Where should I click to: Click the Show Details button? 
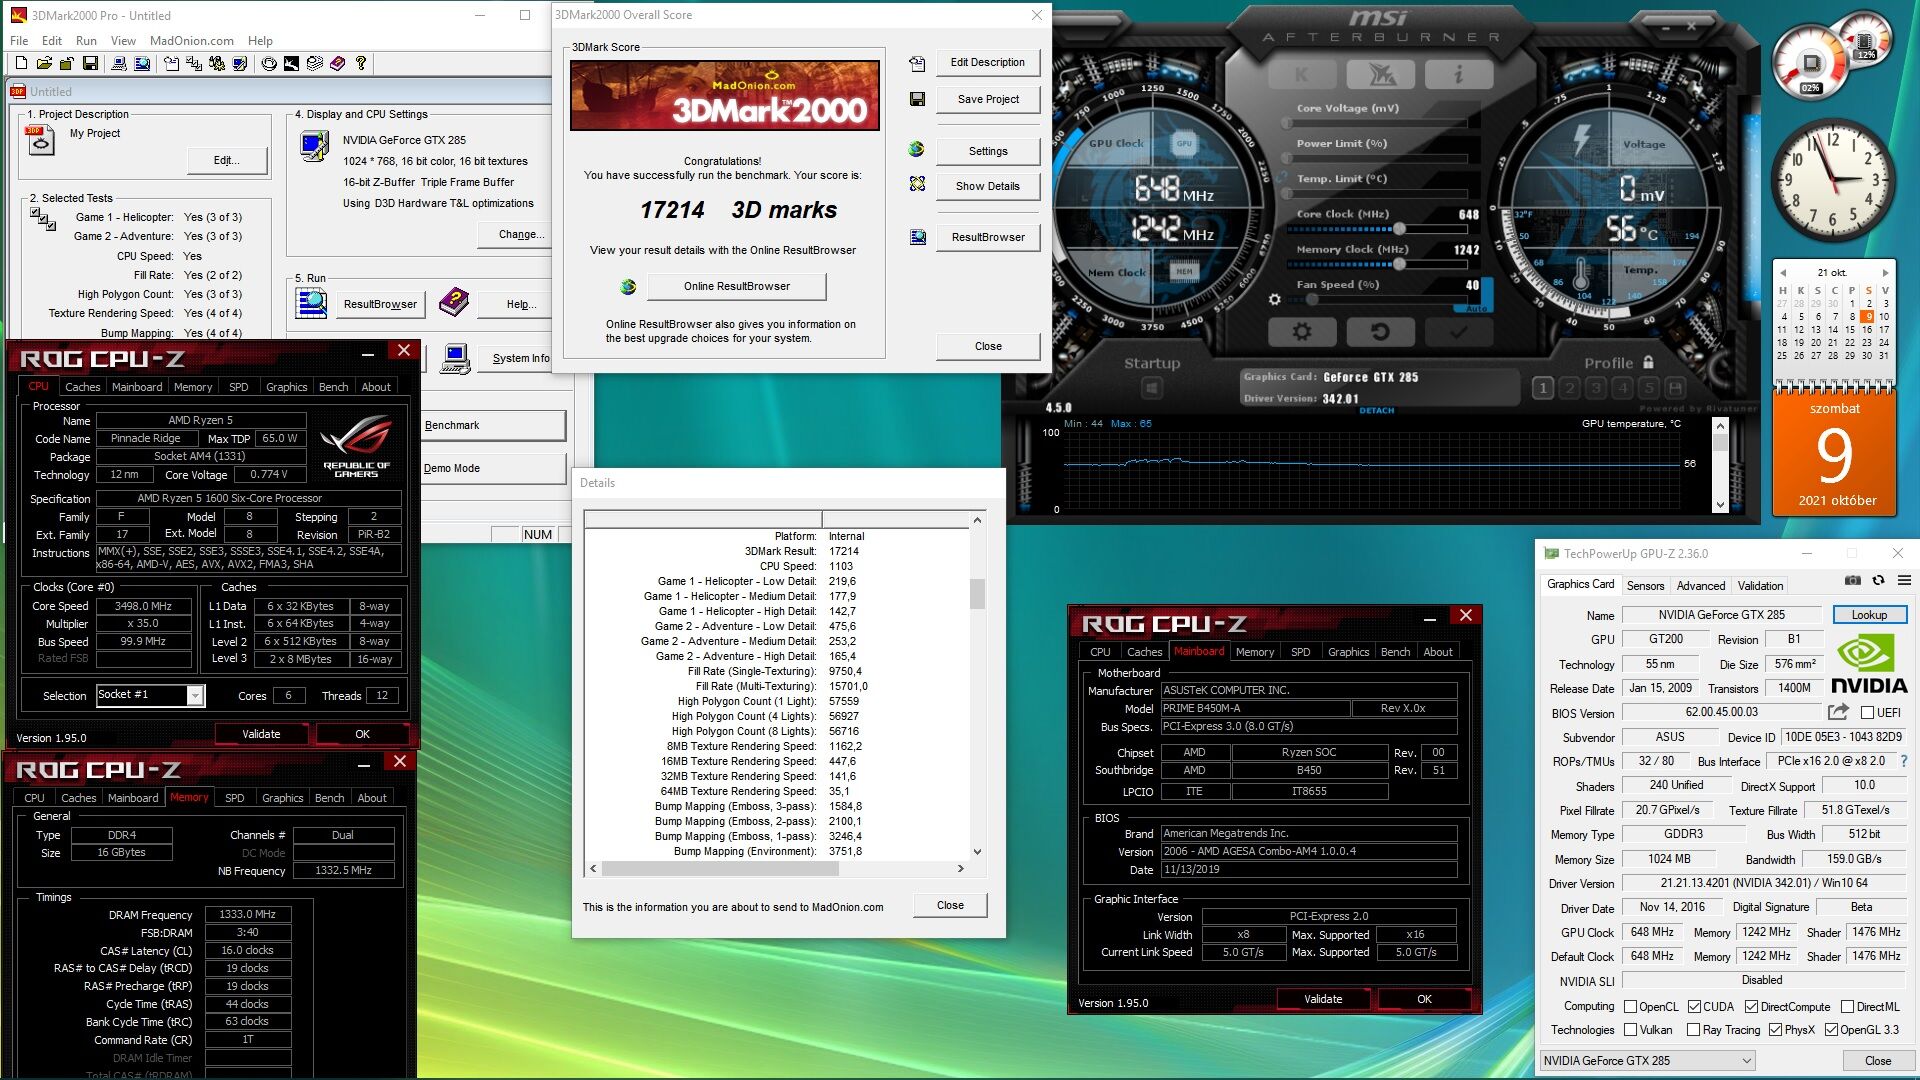(x=988, y=186)
